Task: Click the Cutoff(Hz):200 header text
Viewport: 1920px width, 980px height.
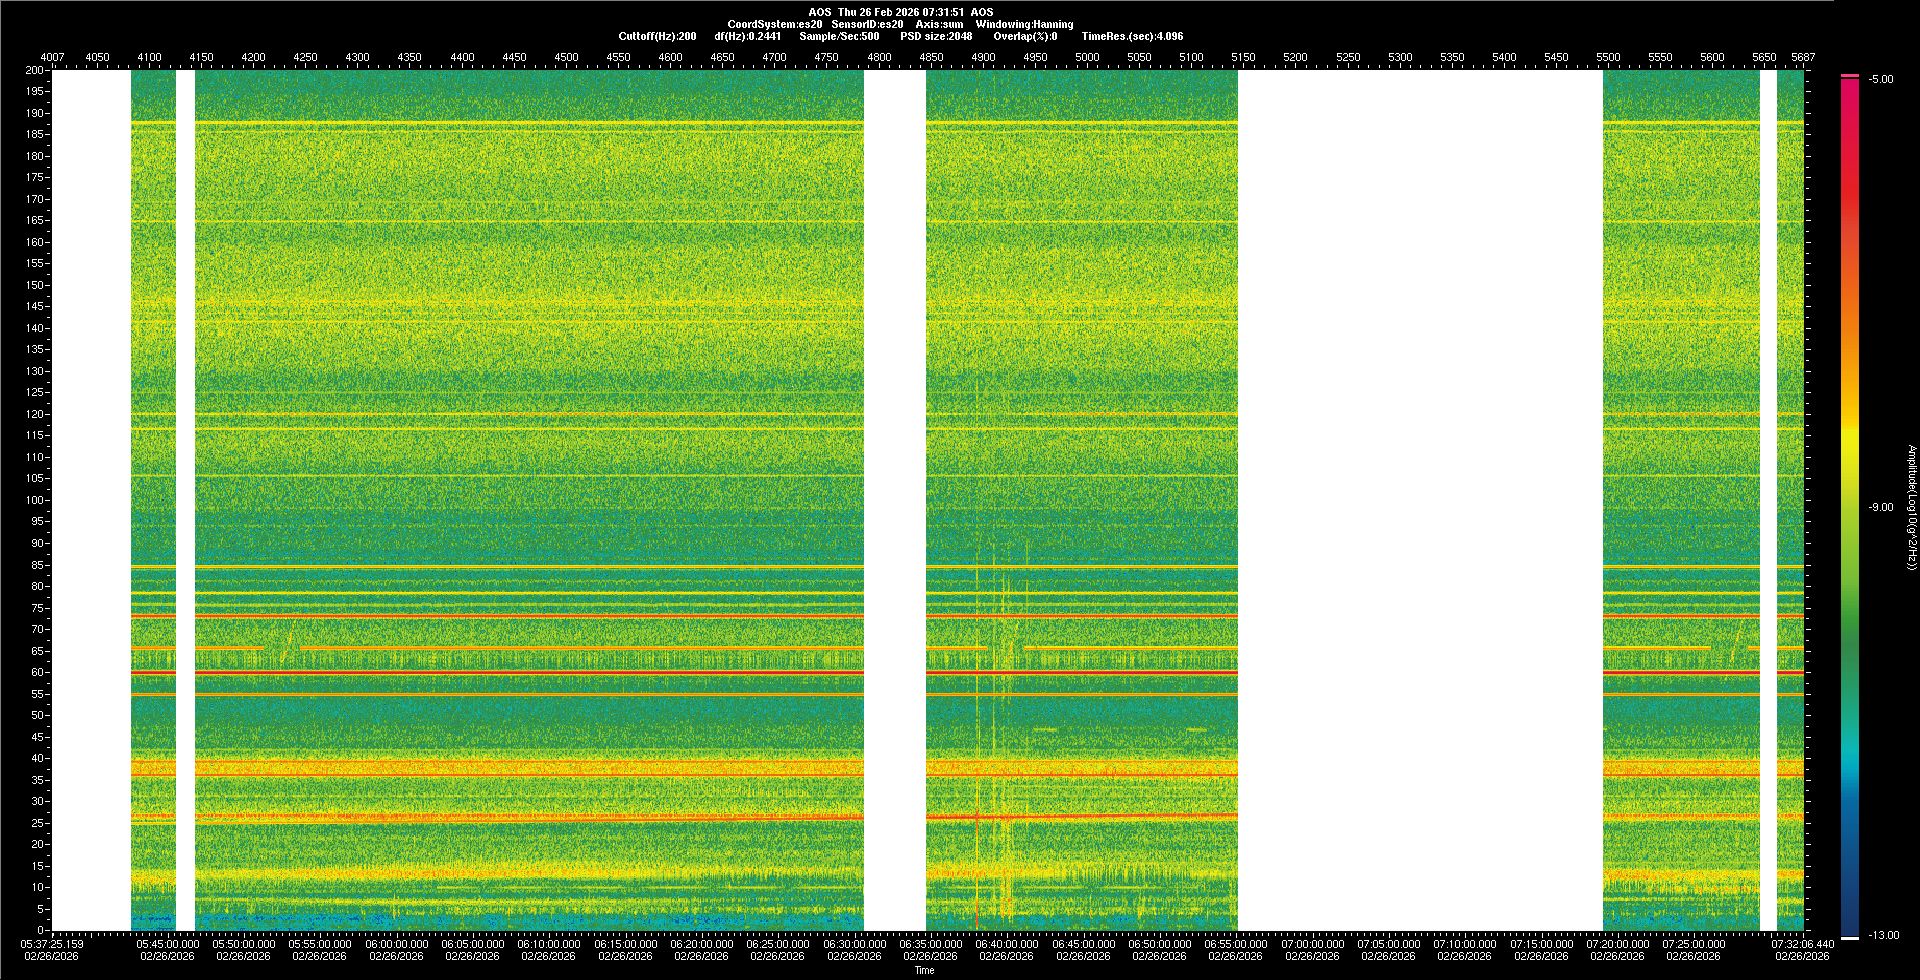Action: 657,36
